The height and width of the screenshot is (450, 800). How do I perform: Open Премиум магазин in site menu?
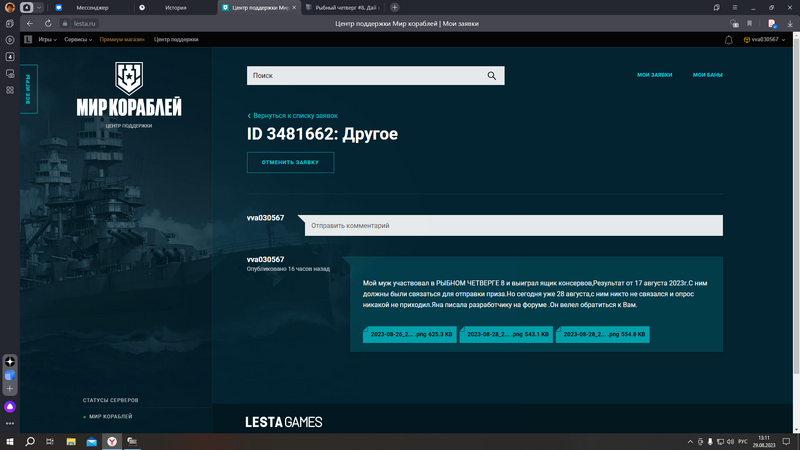point(122,39)
